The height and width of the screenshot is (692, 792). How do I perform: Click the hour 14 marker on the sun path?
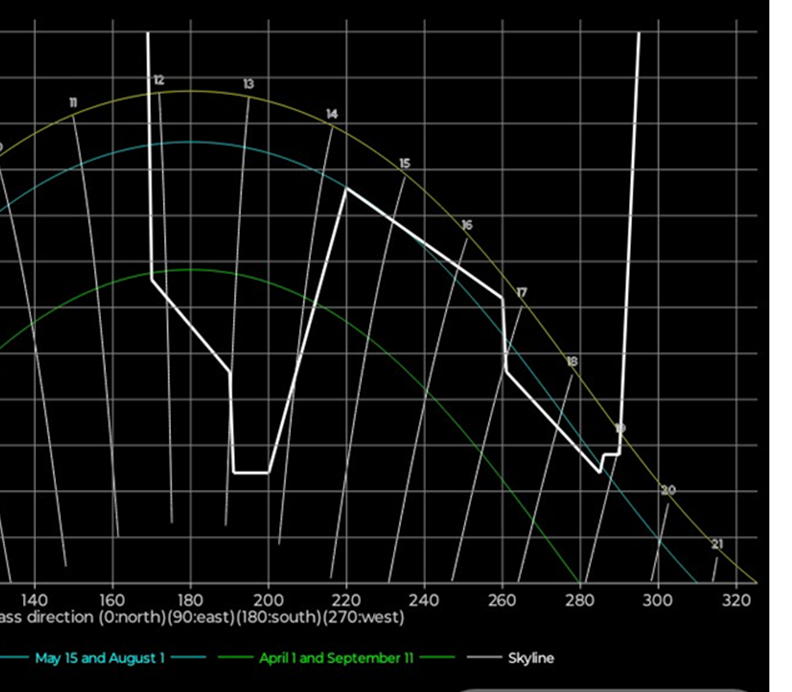click(x=332, y=115)
